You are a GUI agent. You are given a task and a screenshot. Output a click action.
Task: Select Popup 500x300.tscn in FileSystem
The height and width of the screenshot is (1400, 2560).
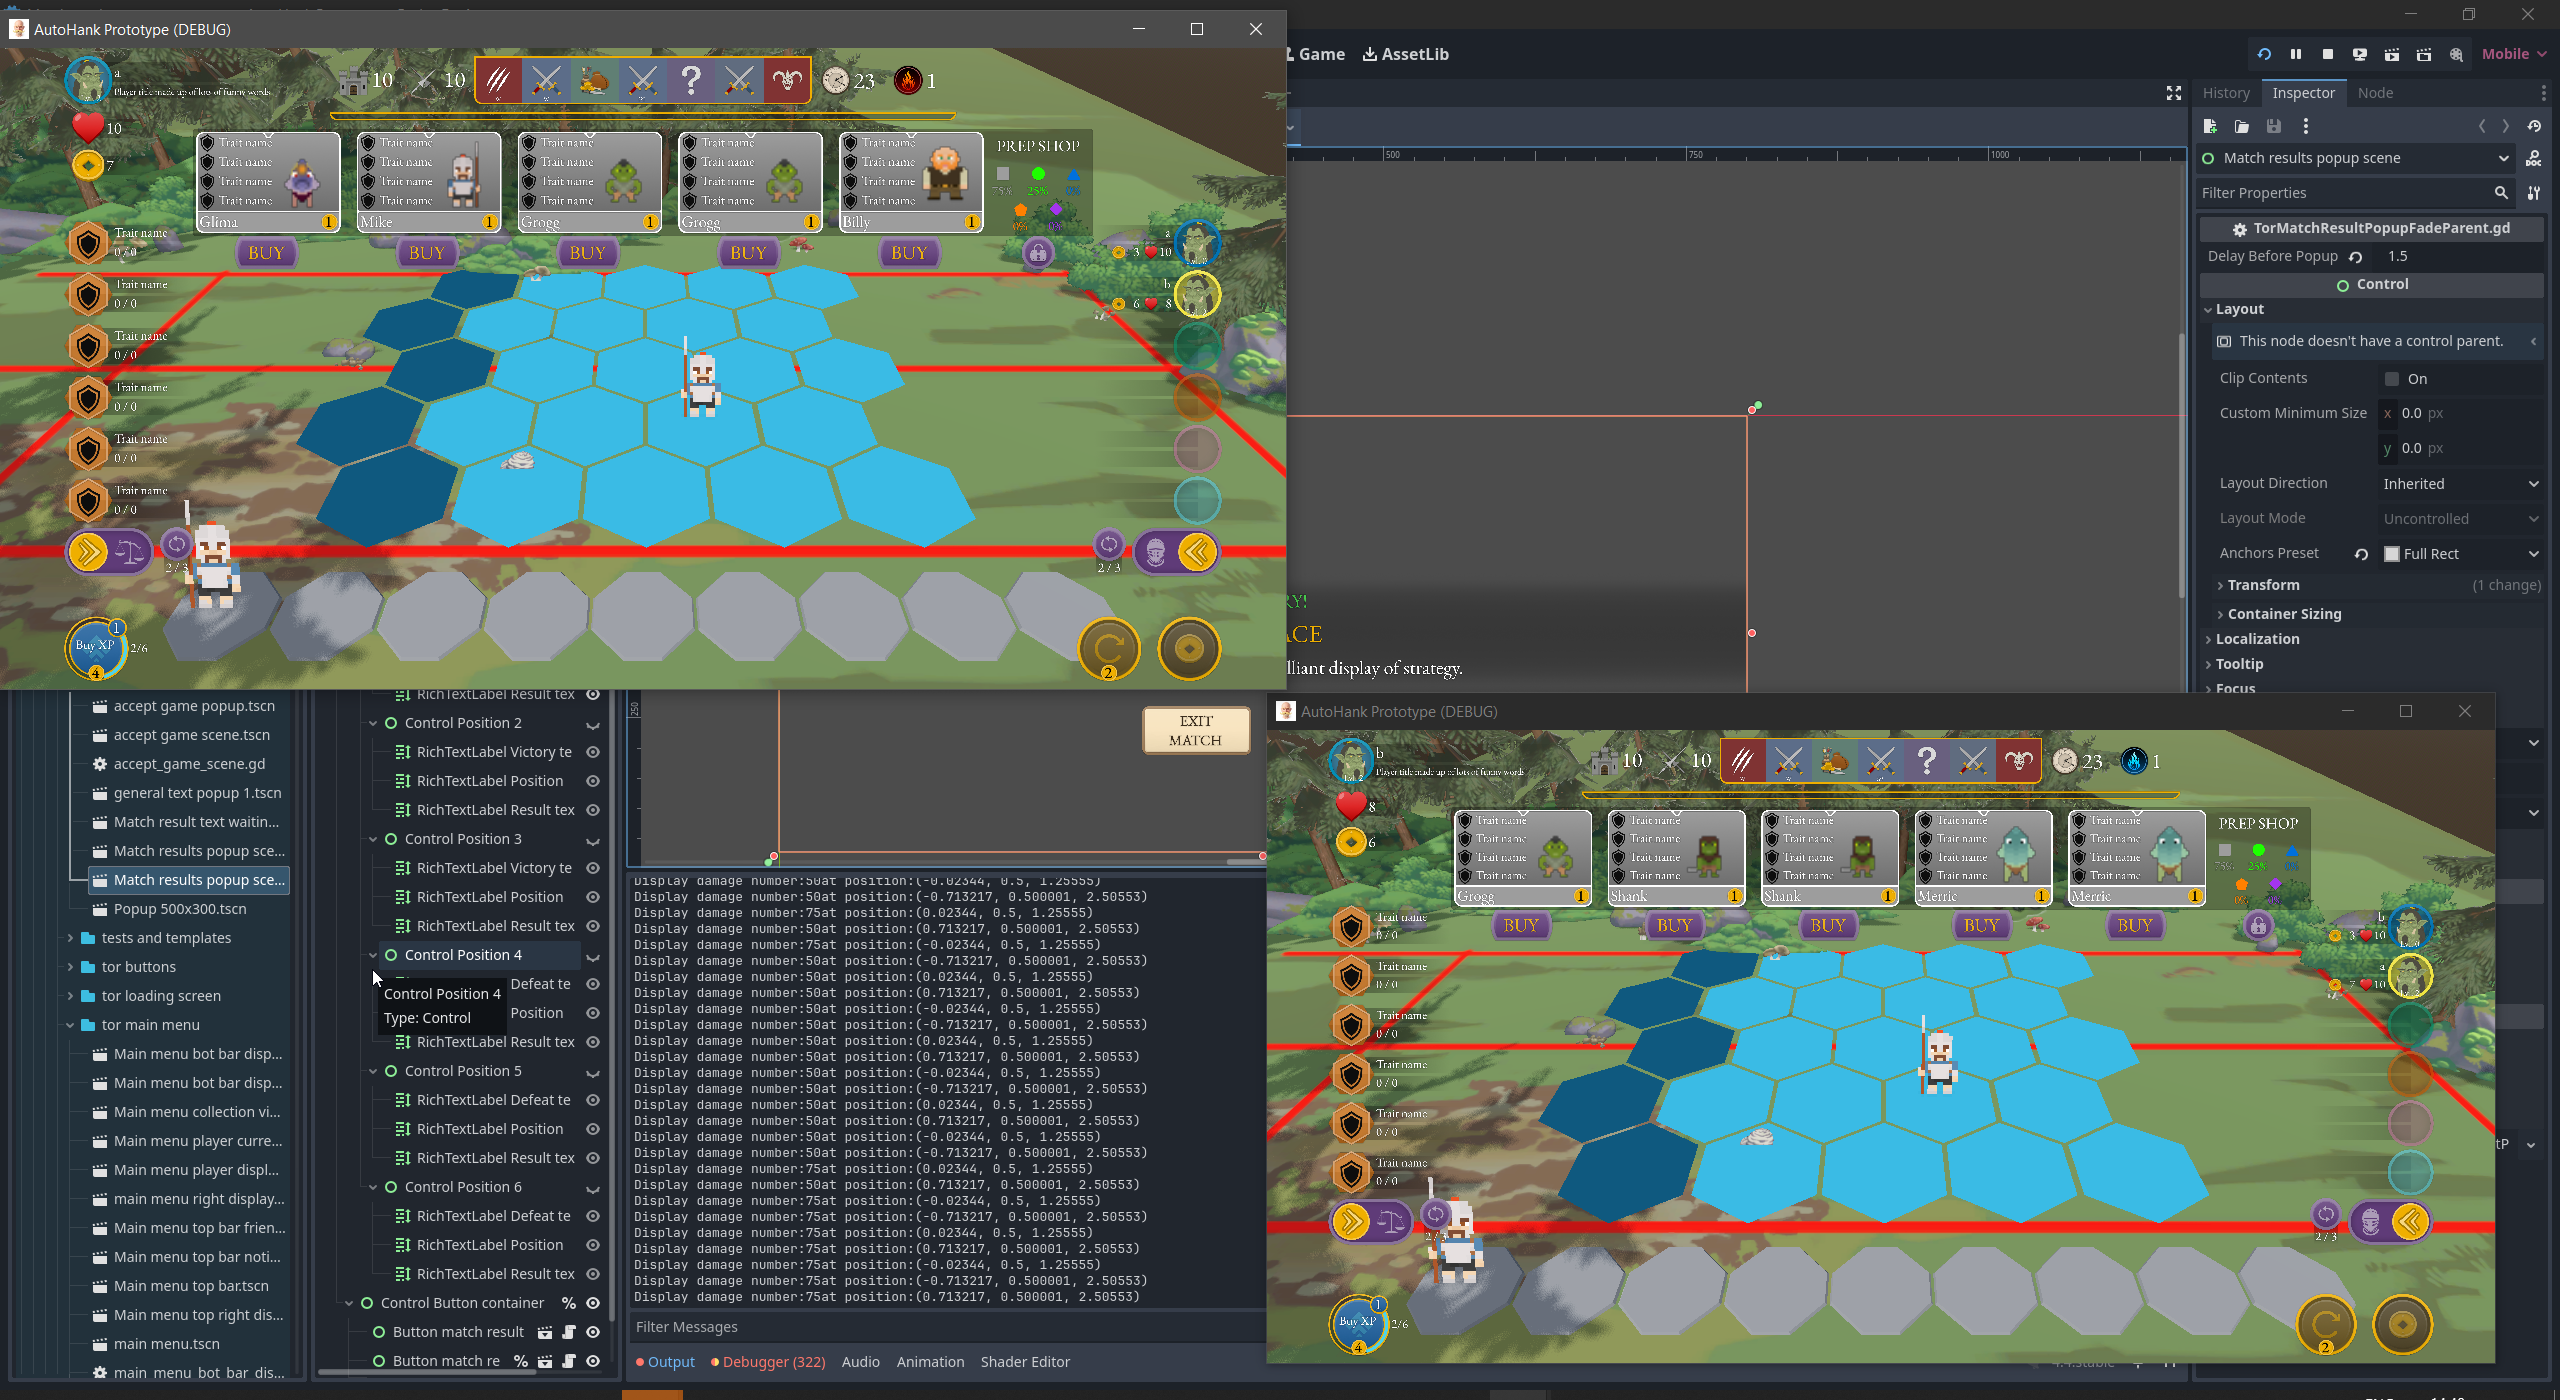pyautogui.click(x=180, y=909)
